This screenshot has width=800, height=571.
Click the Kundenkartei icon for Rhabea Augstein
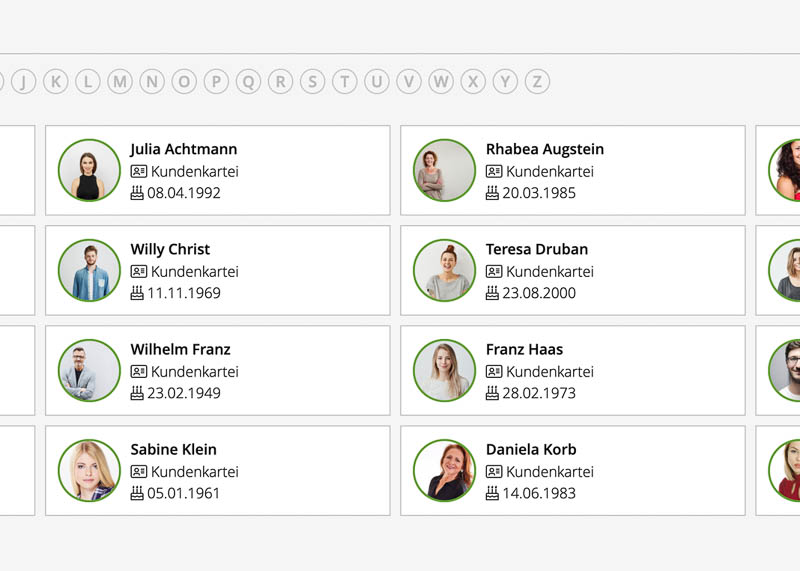tap(494, 171)
